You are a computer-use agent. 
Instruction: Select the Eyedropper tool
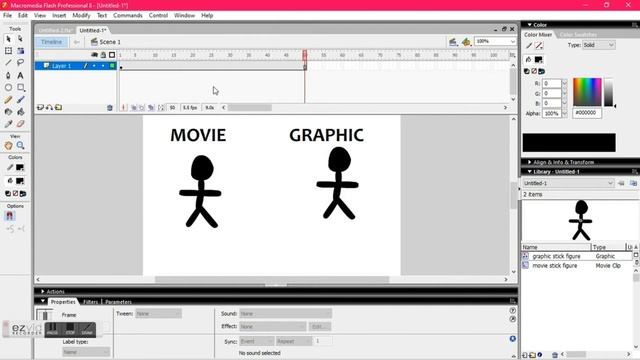point(8,124)
